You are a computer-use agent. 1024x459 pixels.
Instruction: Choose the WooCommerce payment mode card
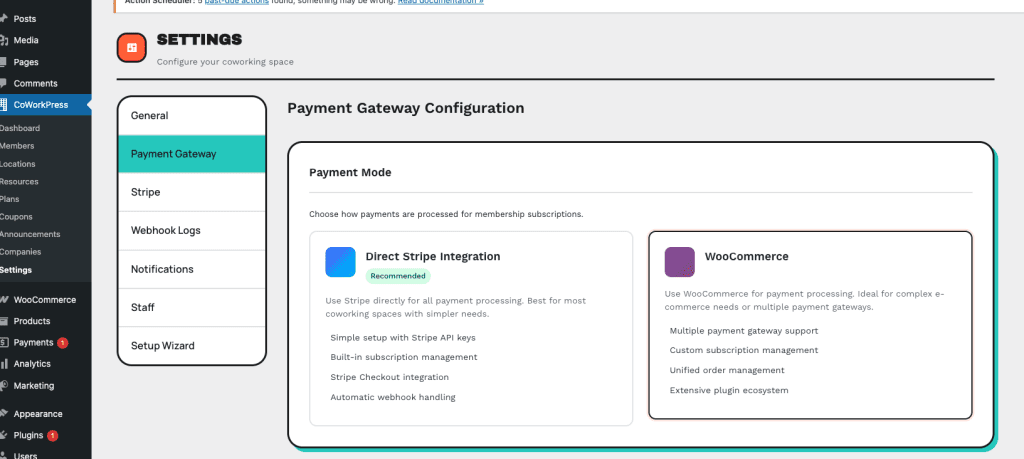tap(810, 325)
